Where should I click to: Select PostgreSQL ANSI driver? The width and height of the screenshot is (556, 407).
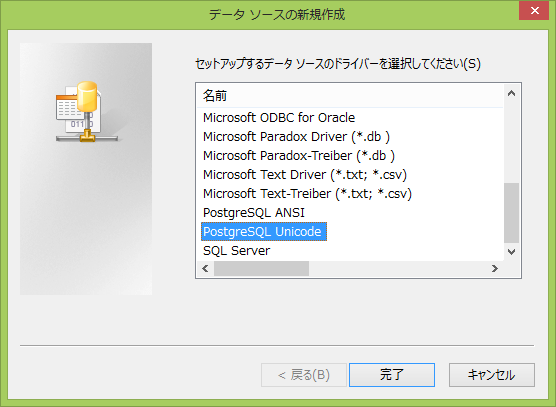254,213
